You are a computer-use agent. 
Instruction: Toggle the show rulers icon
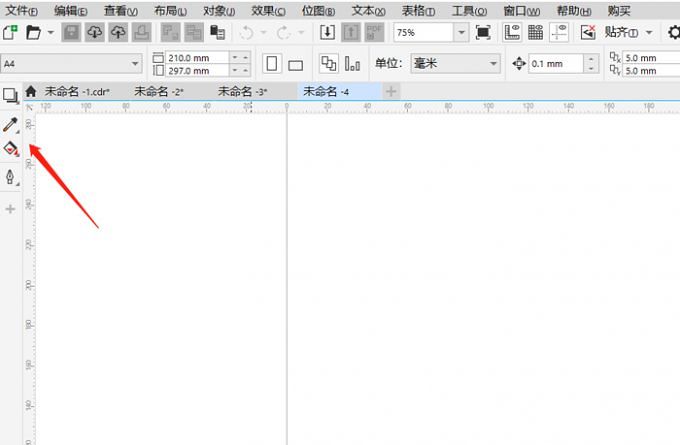click(512, 33)
